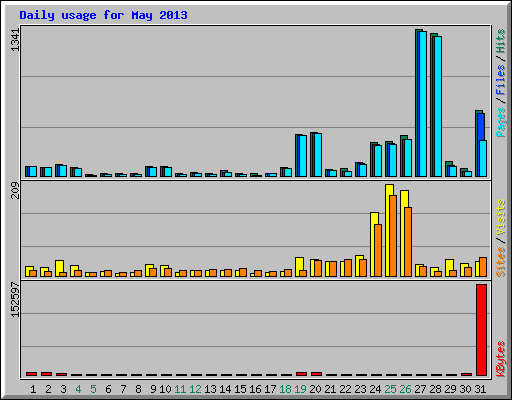Click day label 2 on the axis
Screen dimensions: 512x400
point(48,389)
